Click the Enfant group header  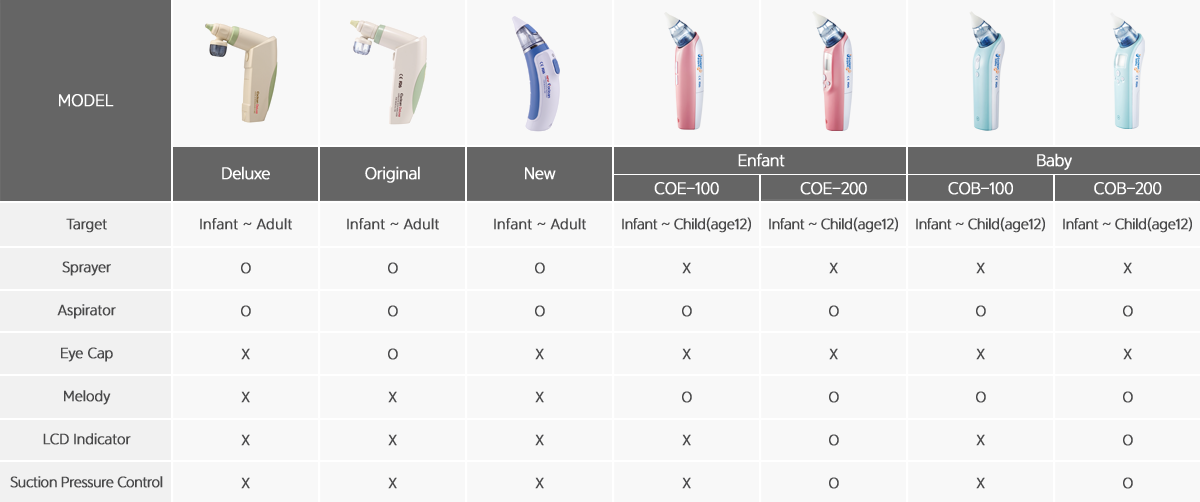[760, 160]
